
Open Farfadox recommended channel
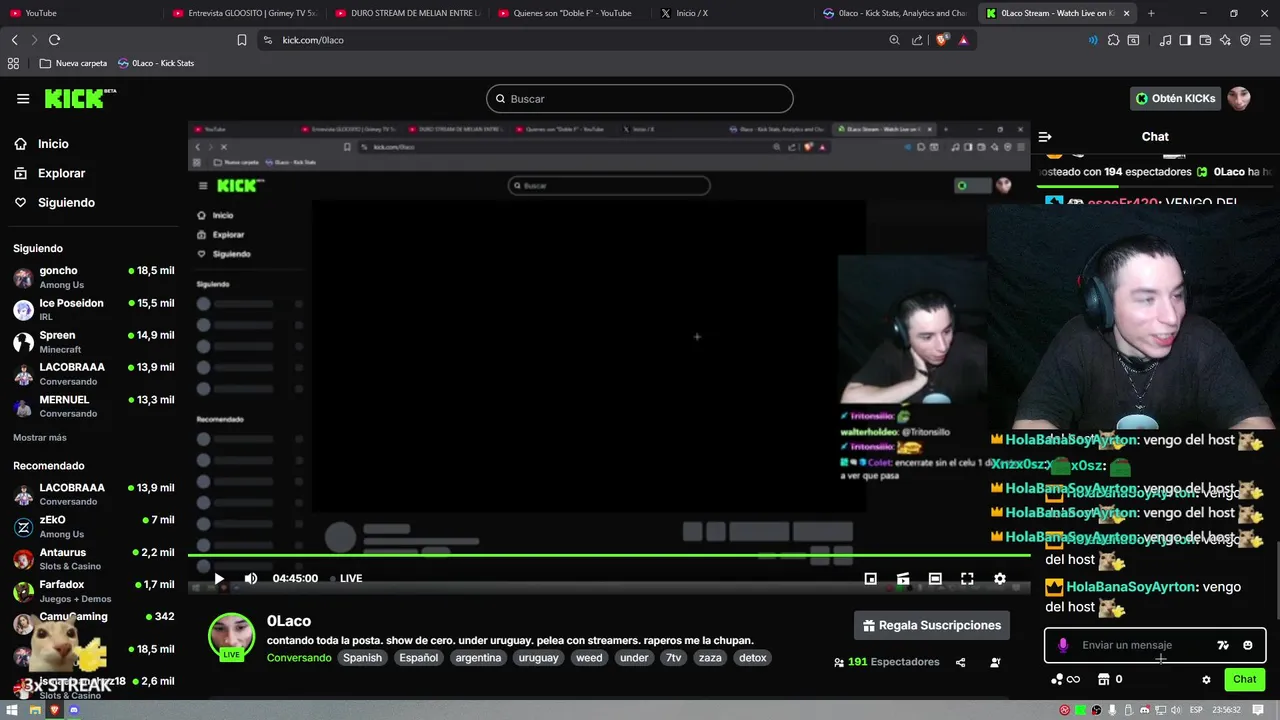(94, 590)
